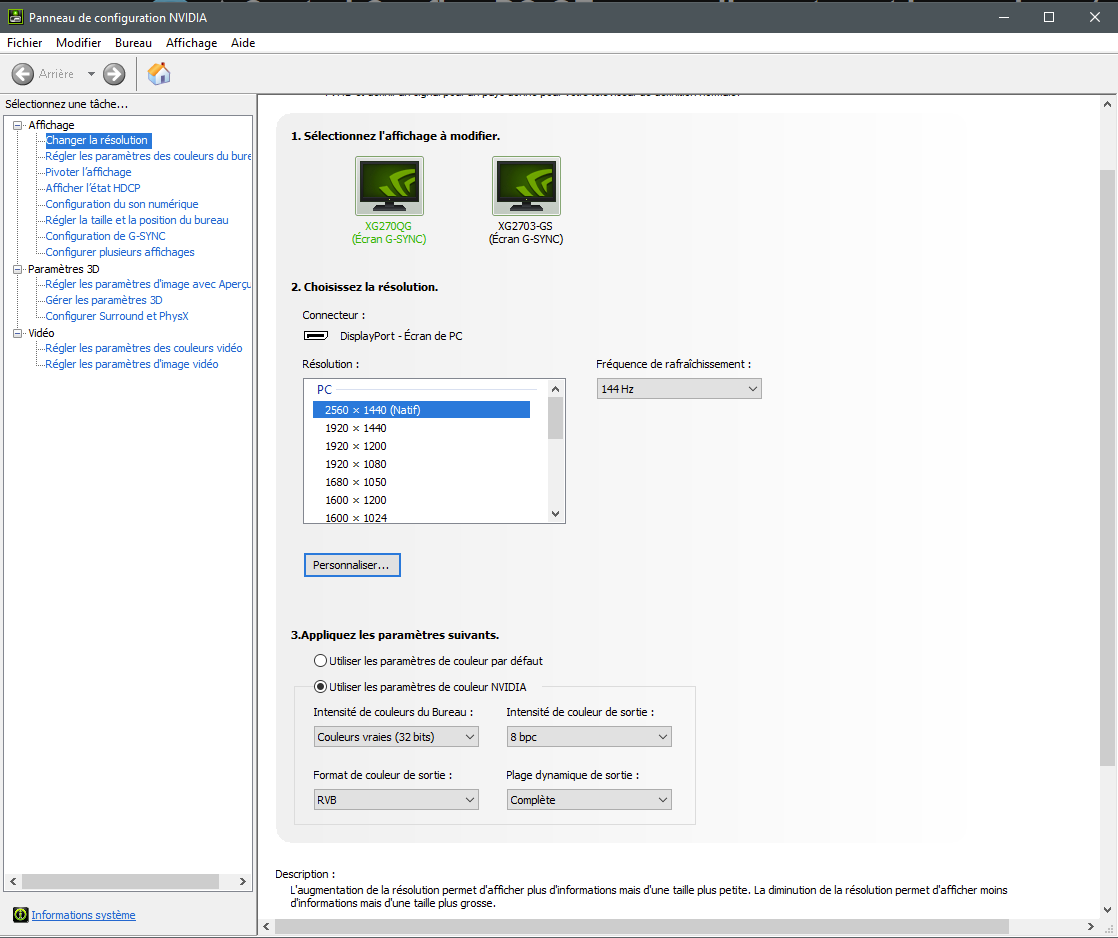Click the Forward arrow icon
The image size is (1118, 938).
point(114,73)
